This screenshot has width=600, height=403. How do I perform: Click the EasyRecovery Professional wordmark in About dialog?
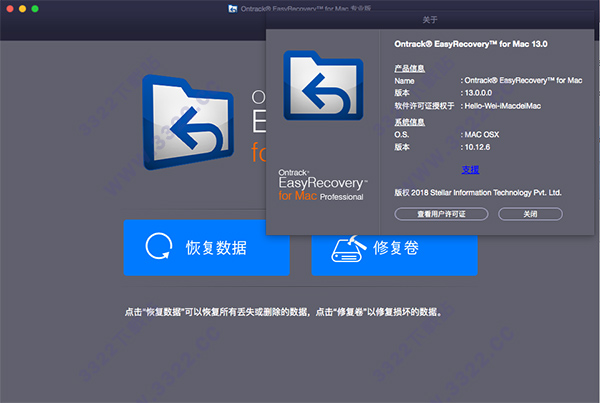pyautogui.click(x=323, y=185)
